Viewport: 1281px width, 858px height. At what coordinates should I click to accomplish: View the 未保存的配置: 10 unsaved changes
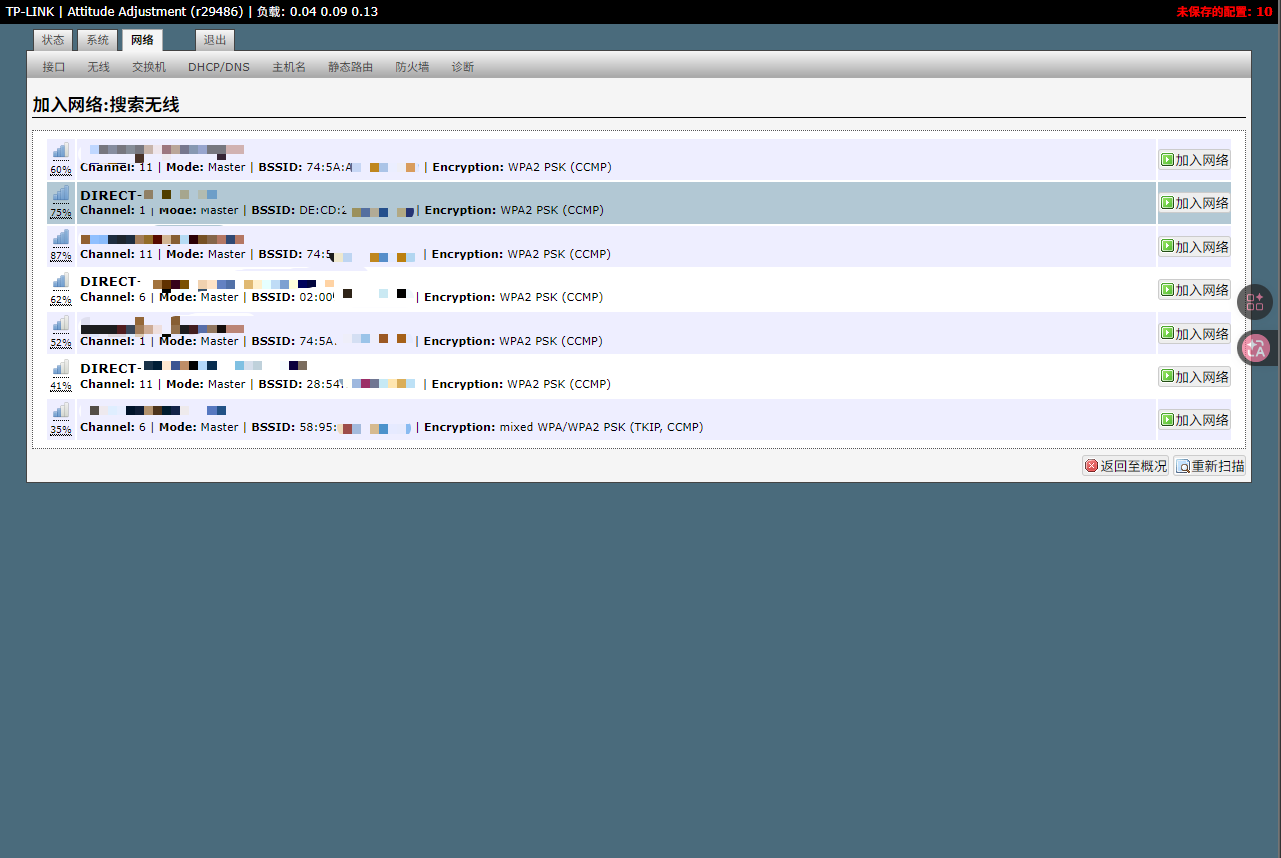pyautogui.click(x=1224, y=12)
